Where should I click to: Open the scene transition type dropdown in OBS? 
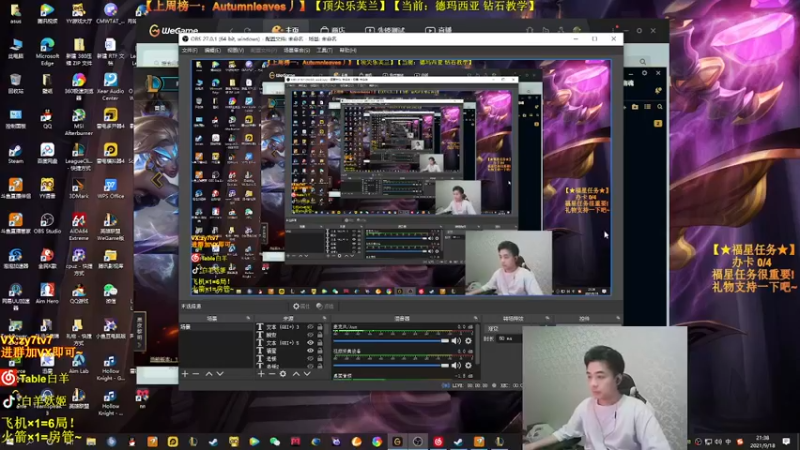(x=503, y=329)
